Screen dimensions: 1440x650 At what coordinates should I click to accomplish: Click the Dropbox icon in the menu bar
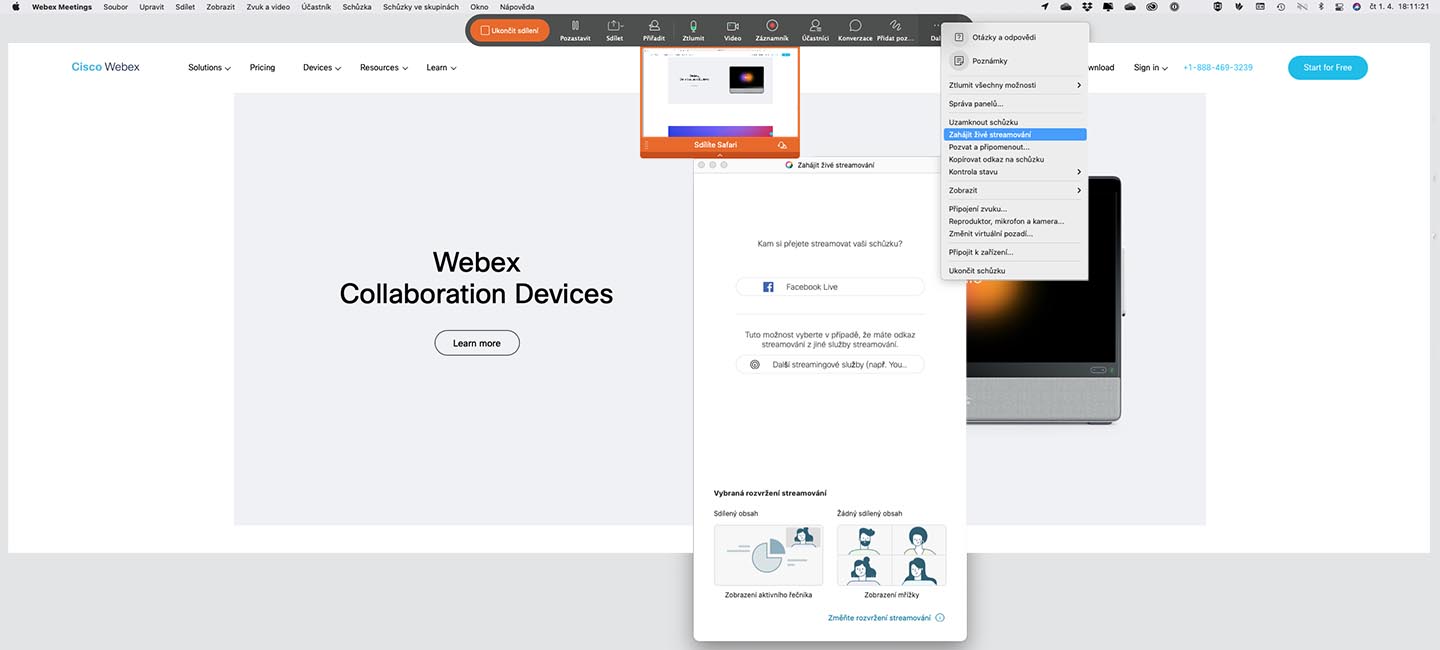click(1087, 6)
